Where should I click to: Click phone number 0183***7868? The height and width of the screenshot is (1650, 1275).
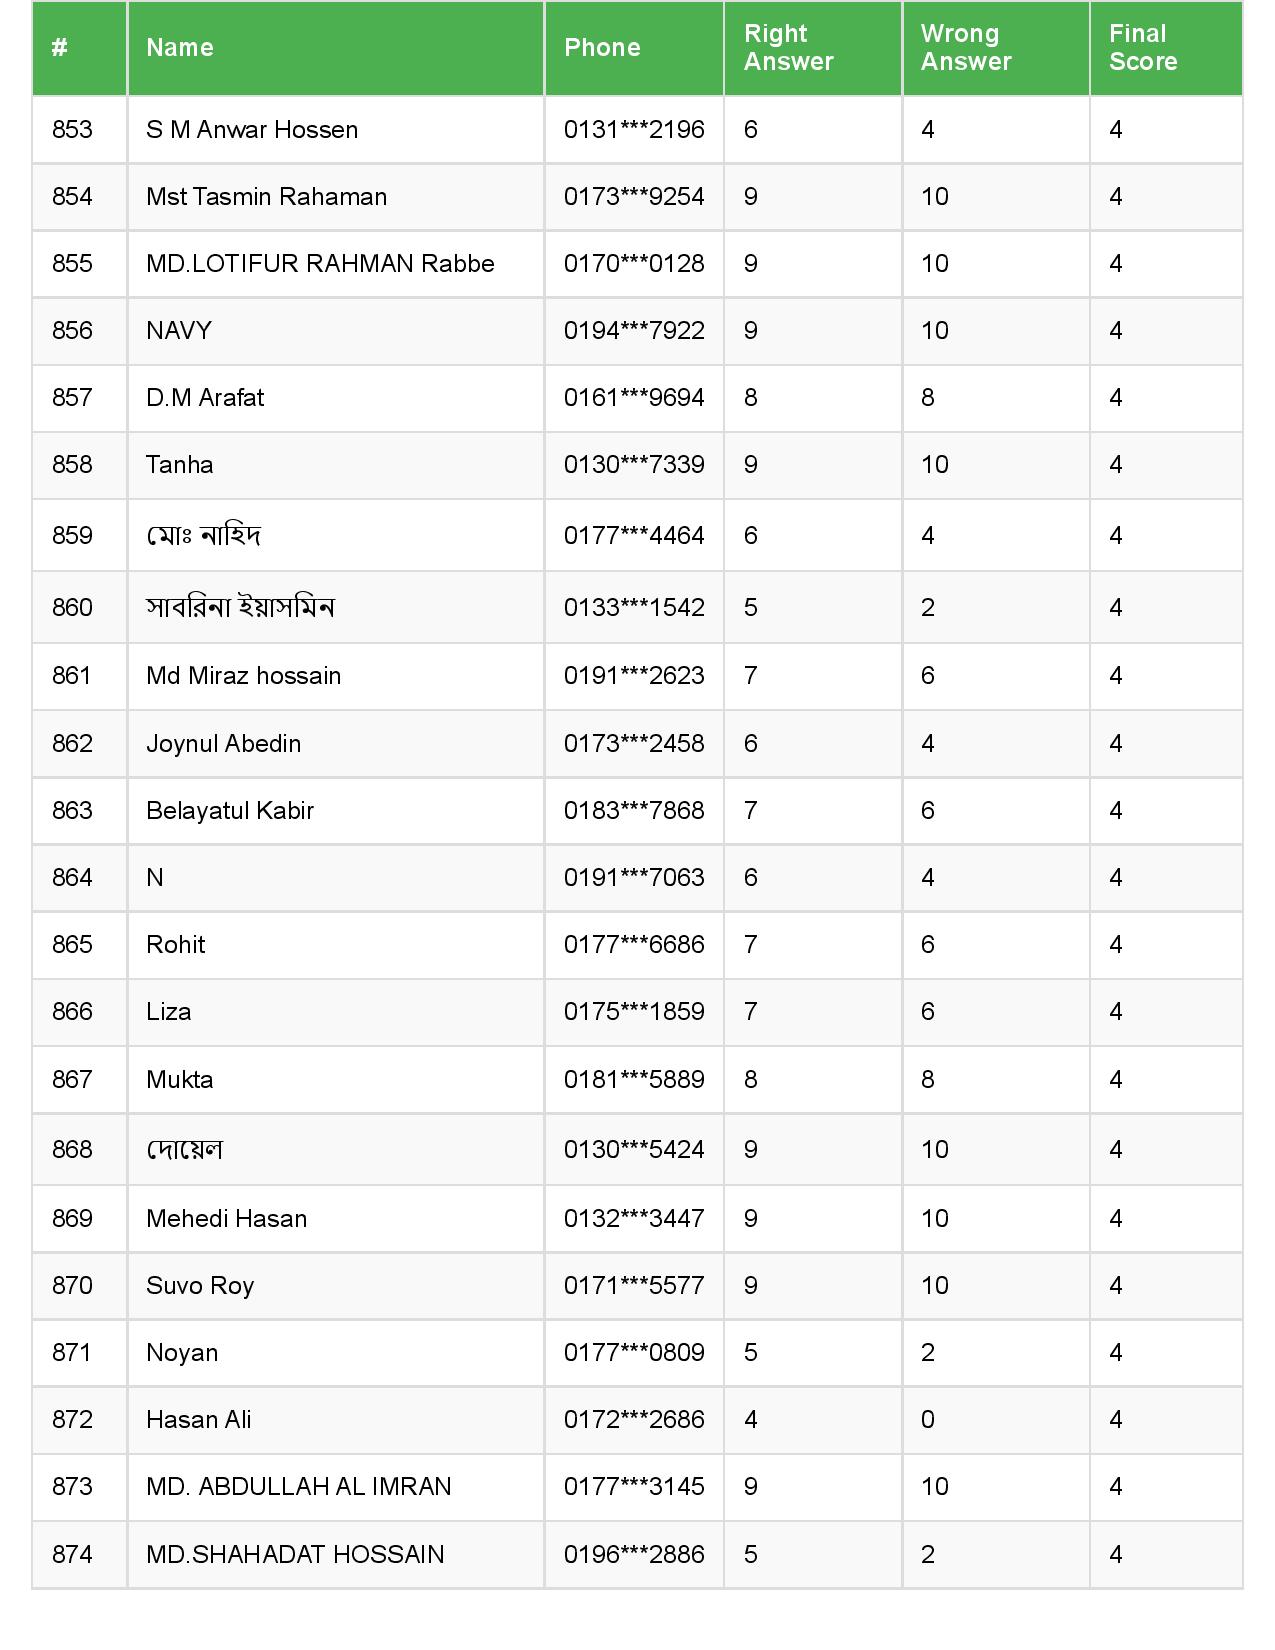[634, 811]
